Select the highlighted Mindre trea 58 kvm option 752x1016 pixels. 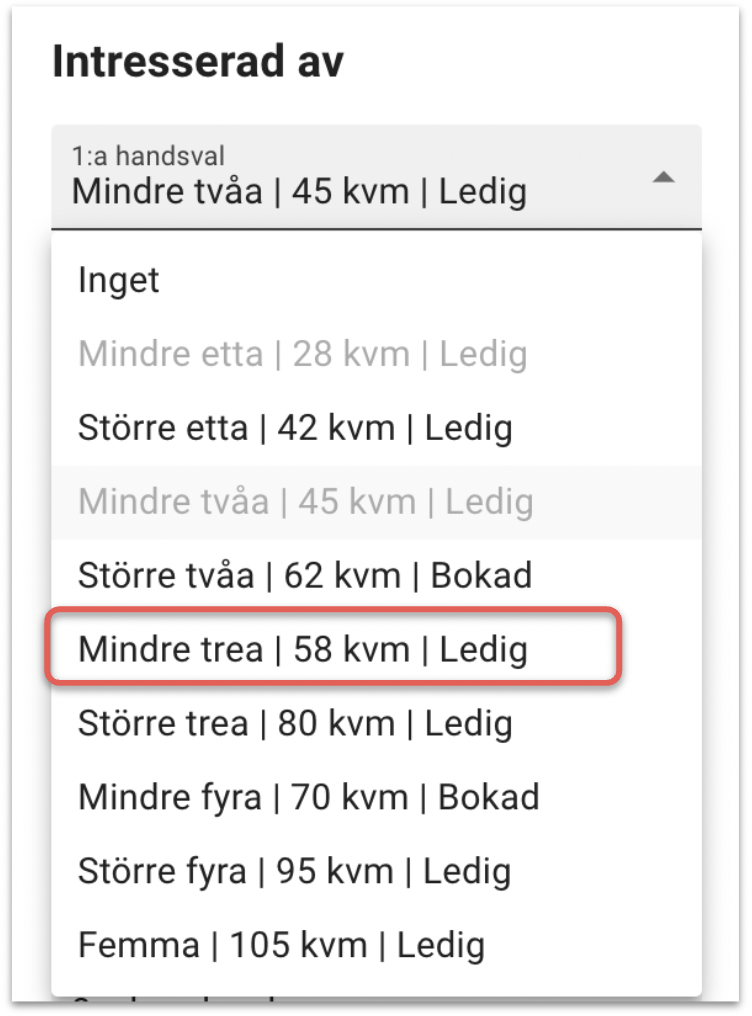coord(302,650)
